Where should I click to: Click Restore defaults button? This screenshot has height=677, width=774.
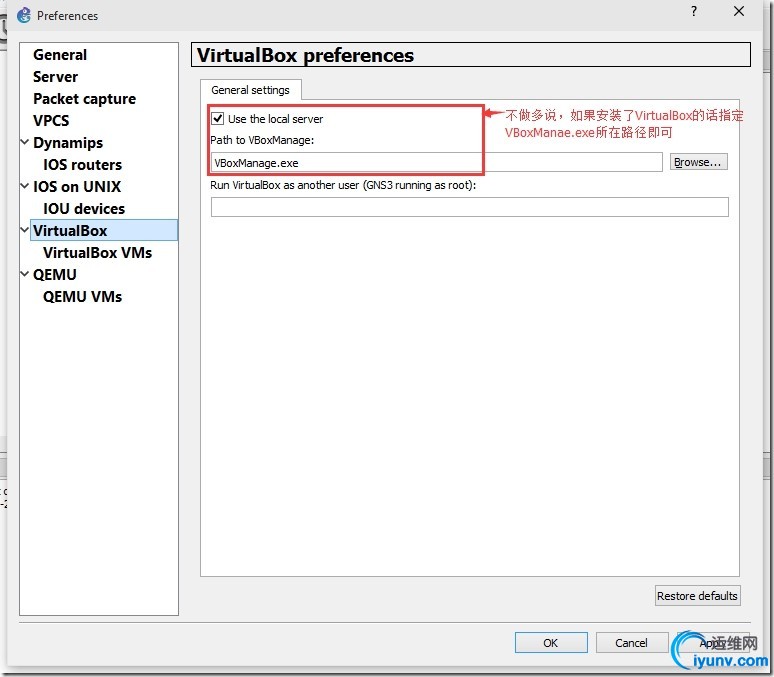click(x=697, y=596)
